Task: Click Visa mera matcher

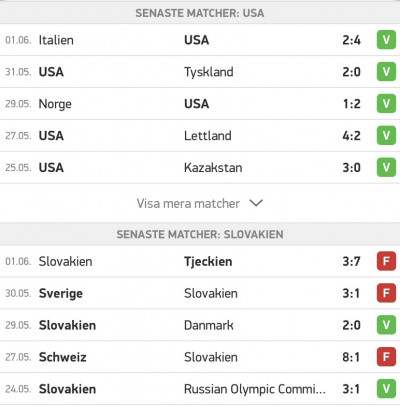Action: pos(188,203)
